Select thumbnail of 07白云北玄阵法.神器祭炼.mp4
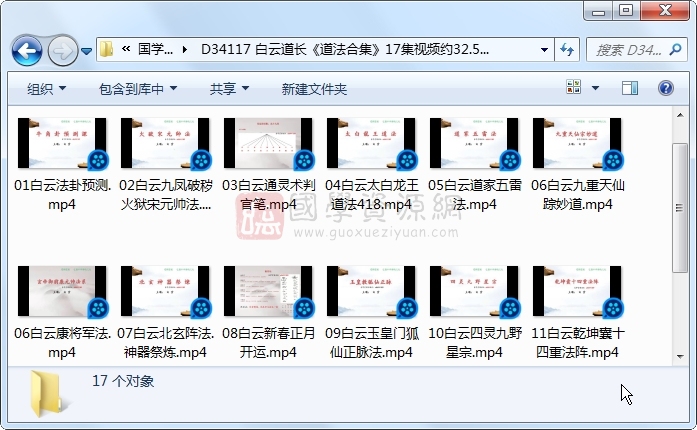Screen dimensions: 697x430 [165, 292]
